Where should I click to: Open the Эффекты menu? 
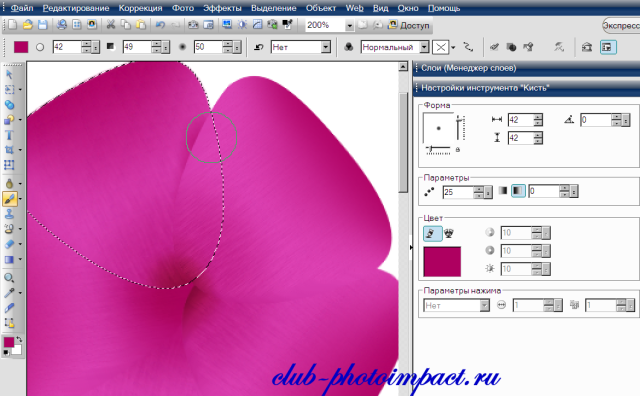click(x=222, y=8)
